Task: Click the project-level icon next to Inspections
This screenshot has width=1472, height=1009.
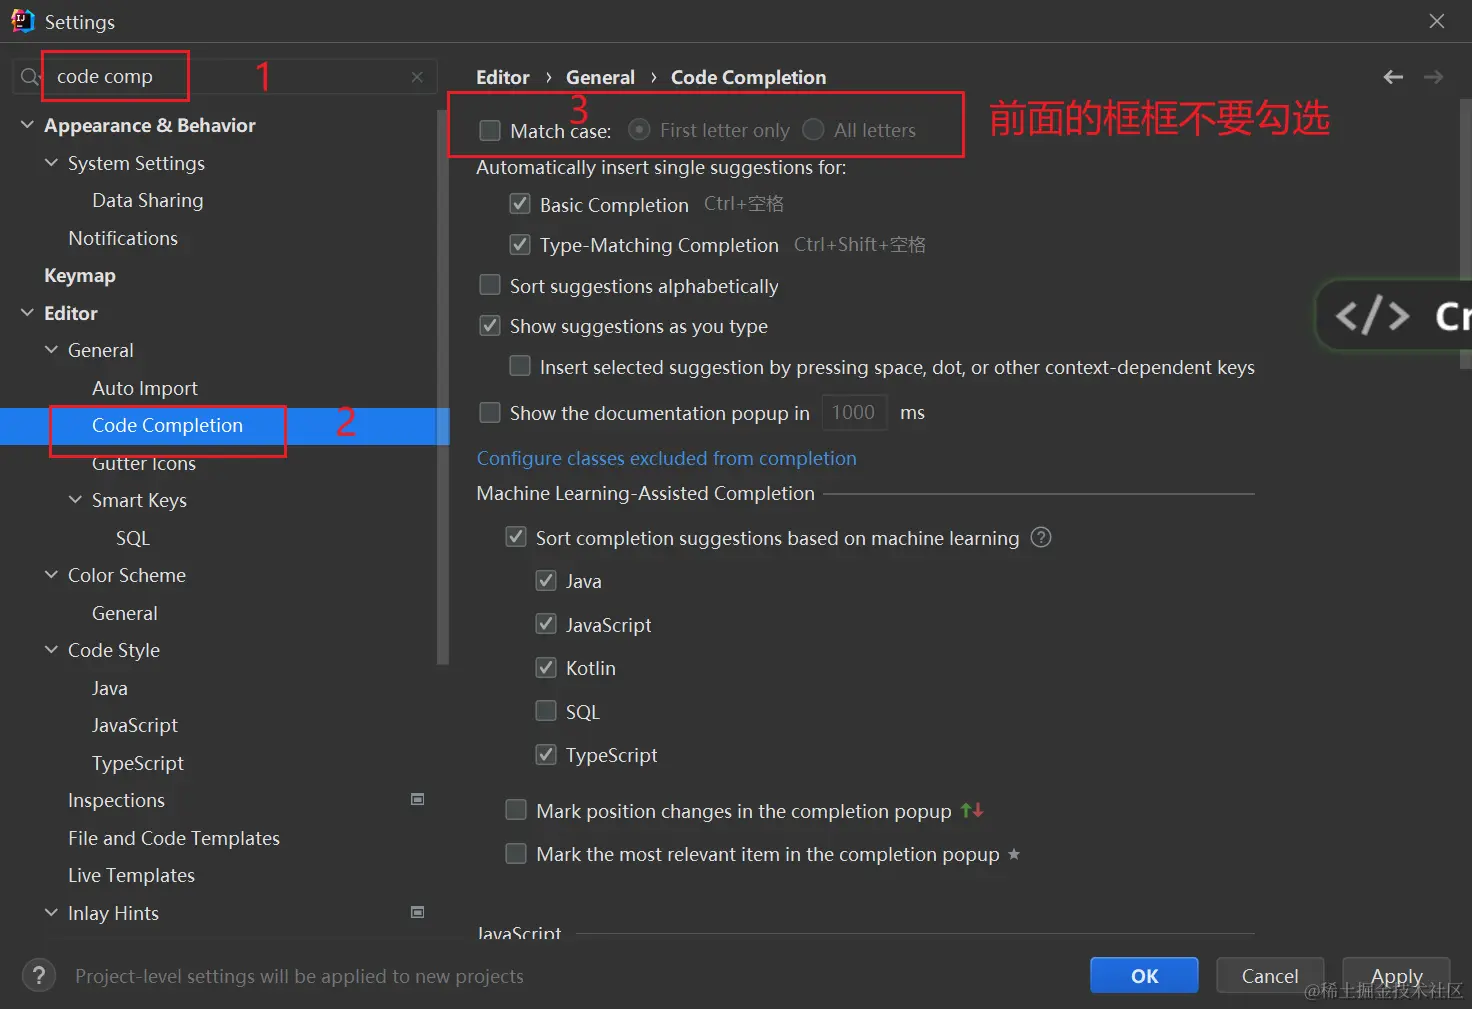Action: click(x=418, y=799)
